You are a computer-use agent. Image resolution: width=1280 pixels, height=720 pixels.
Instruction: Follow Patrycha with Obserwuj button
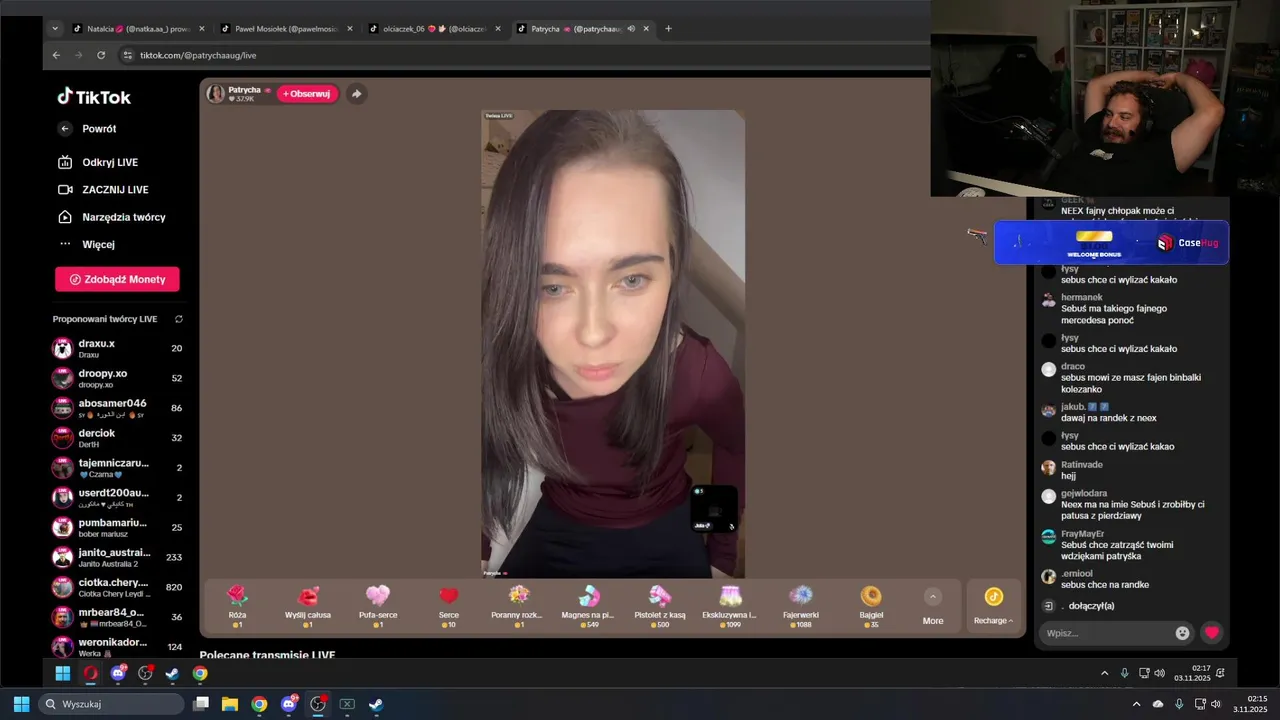pyautogui.click(x=307, y=94)
